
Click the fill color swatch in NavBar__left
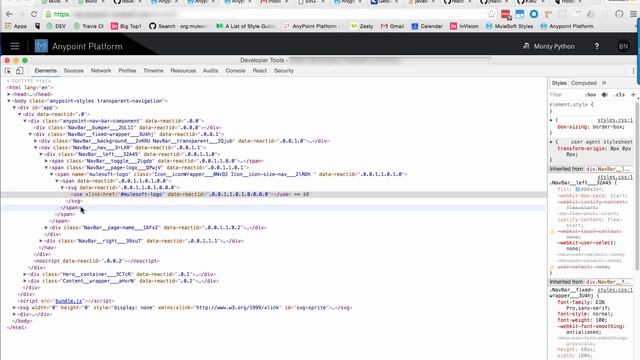(578, 189)
